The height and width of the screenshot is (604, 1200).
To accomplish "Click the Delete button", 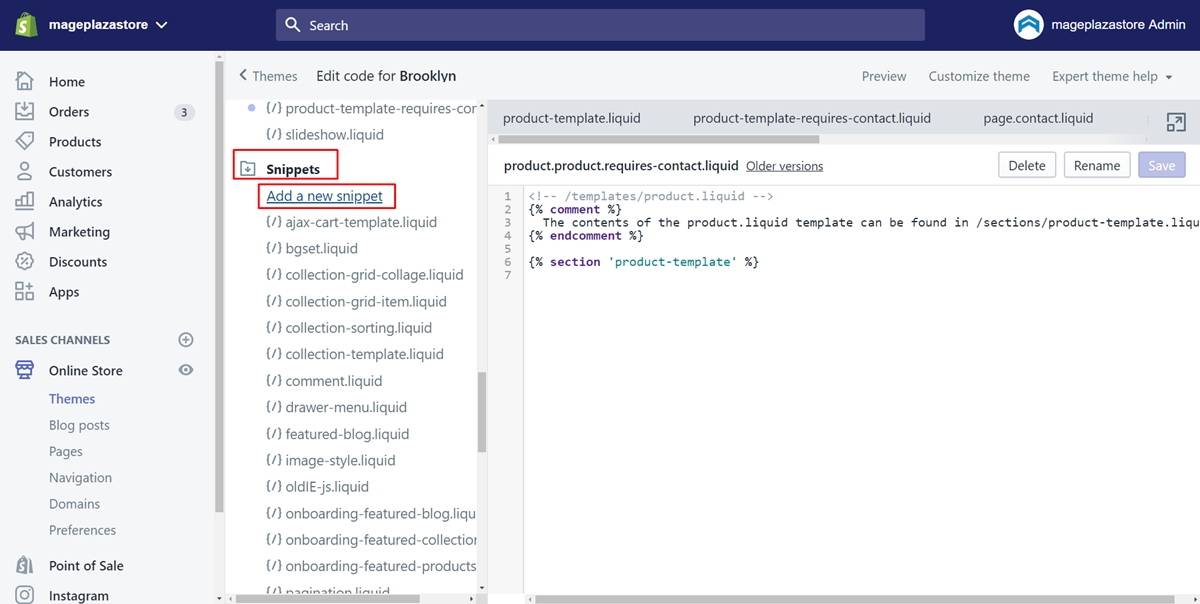I will (1027, 165).
